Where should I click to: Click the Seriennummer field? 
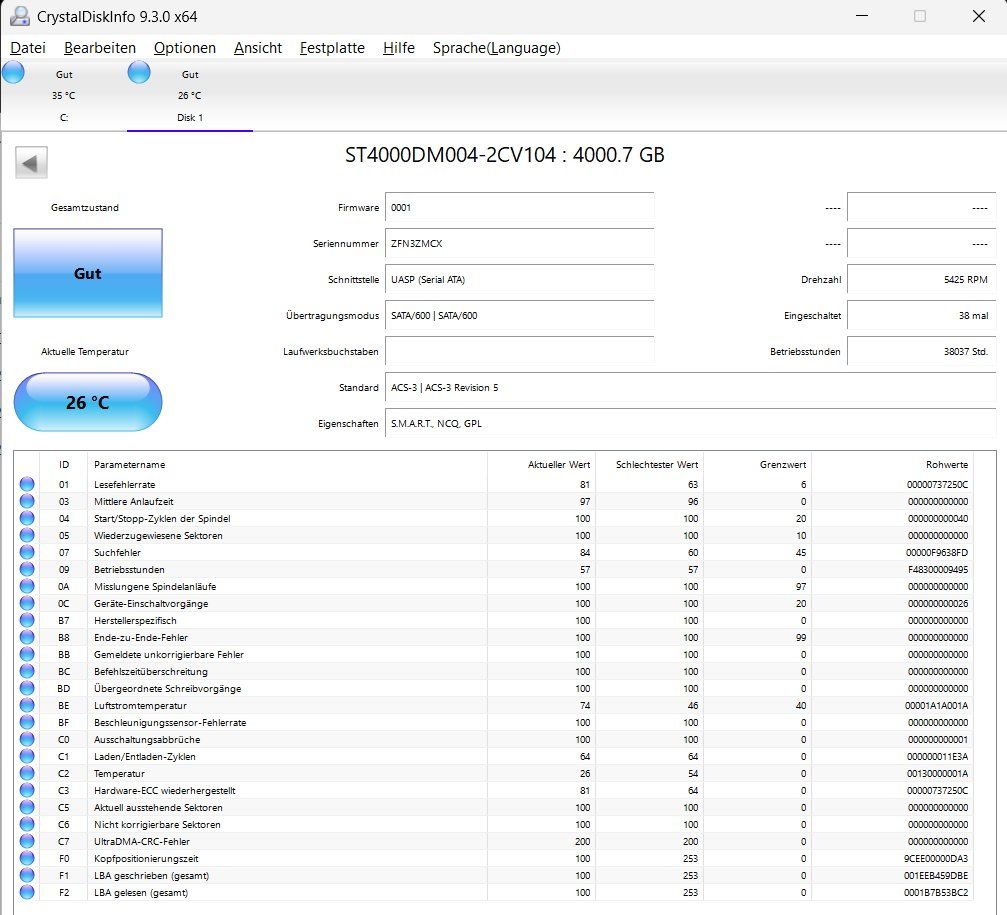click(520, 243)
